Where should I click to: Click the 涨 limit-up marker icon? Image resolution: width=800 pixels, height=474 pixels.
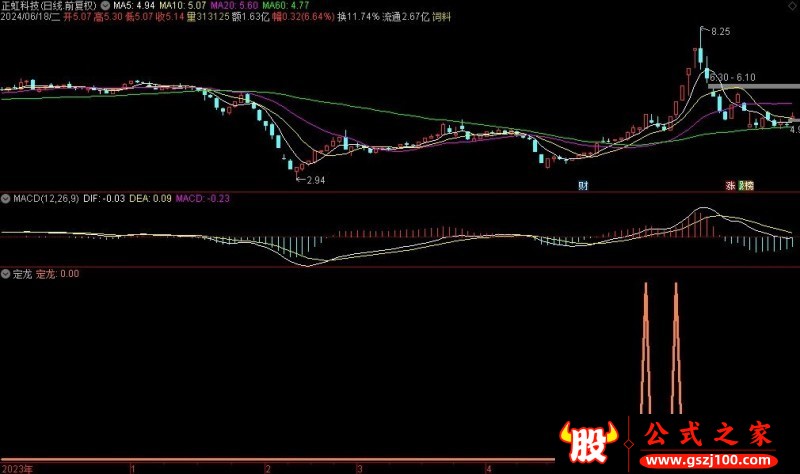(731, 186)
